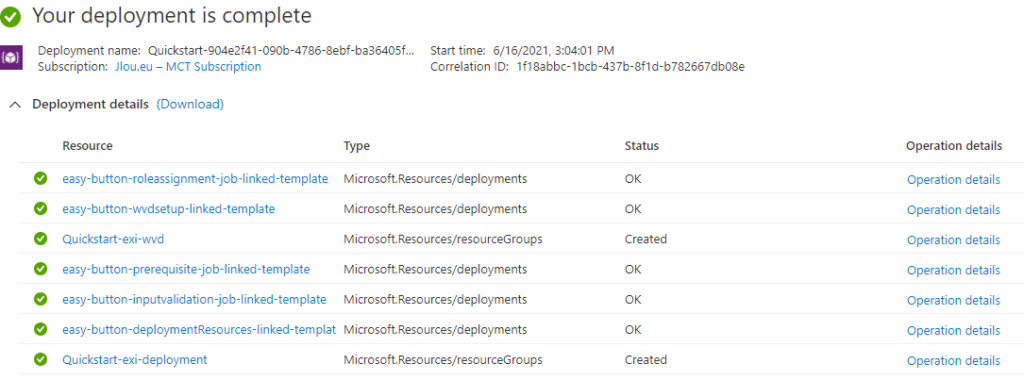The image size is (1024, 380).
Task: Click the purple deployment resource icon
Action: pos(12,57)
